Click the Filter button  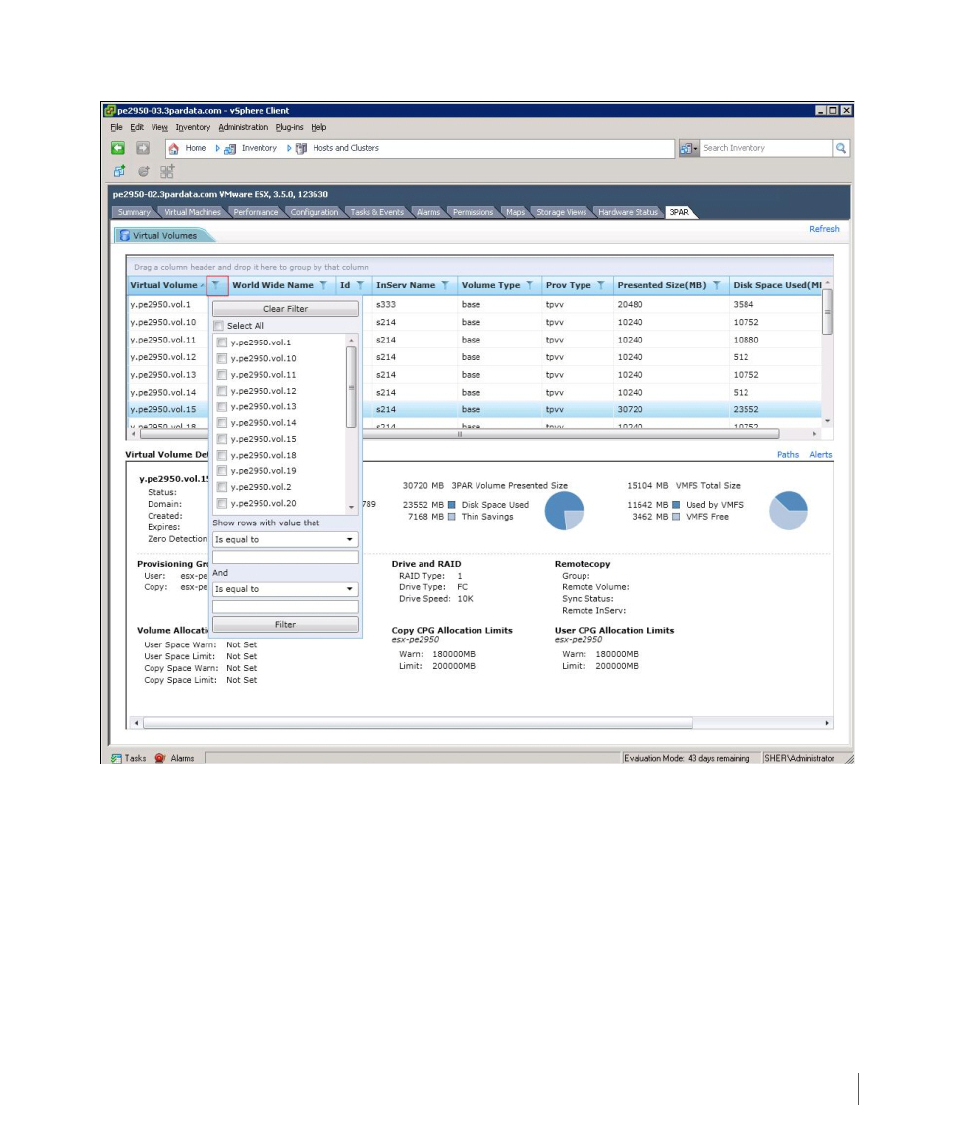tap(285, 624)
